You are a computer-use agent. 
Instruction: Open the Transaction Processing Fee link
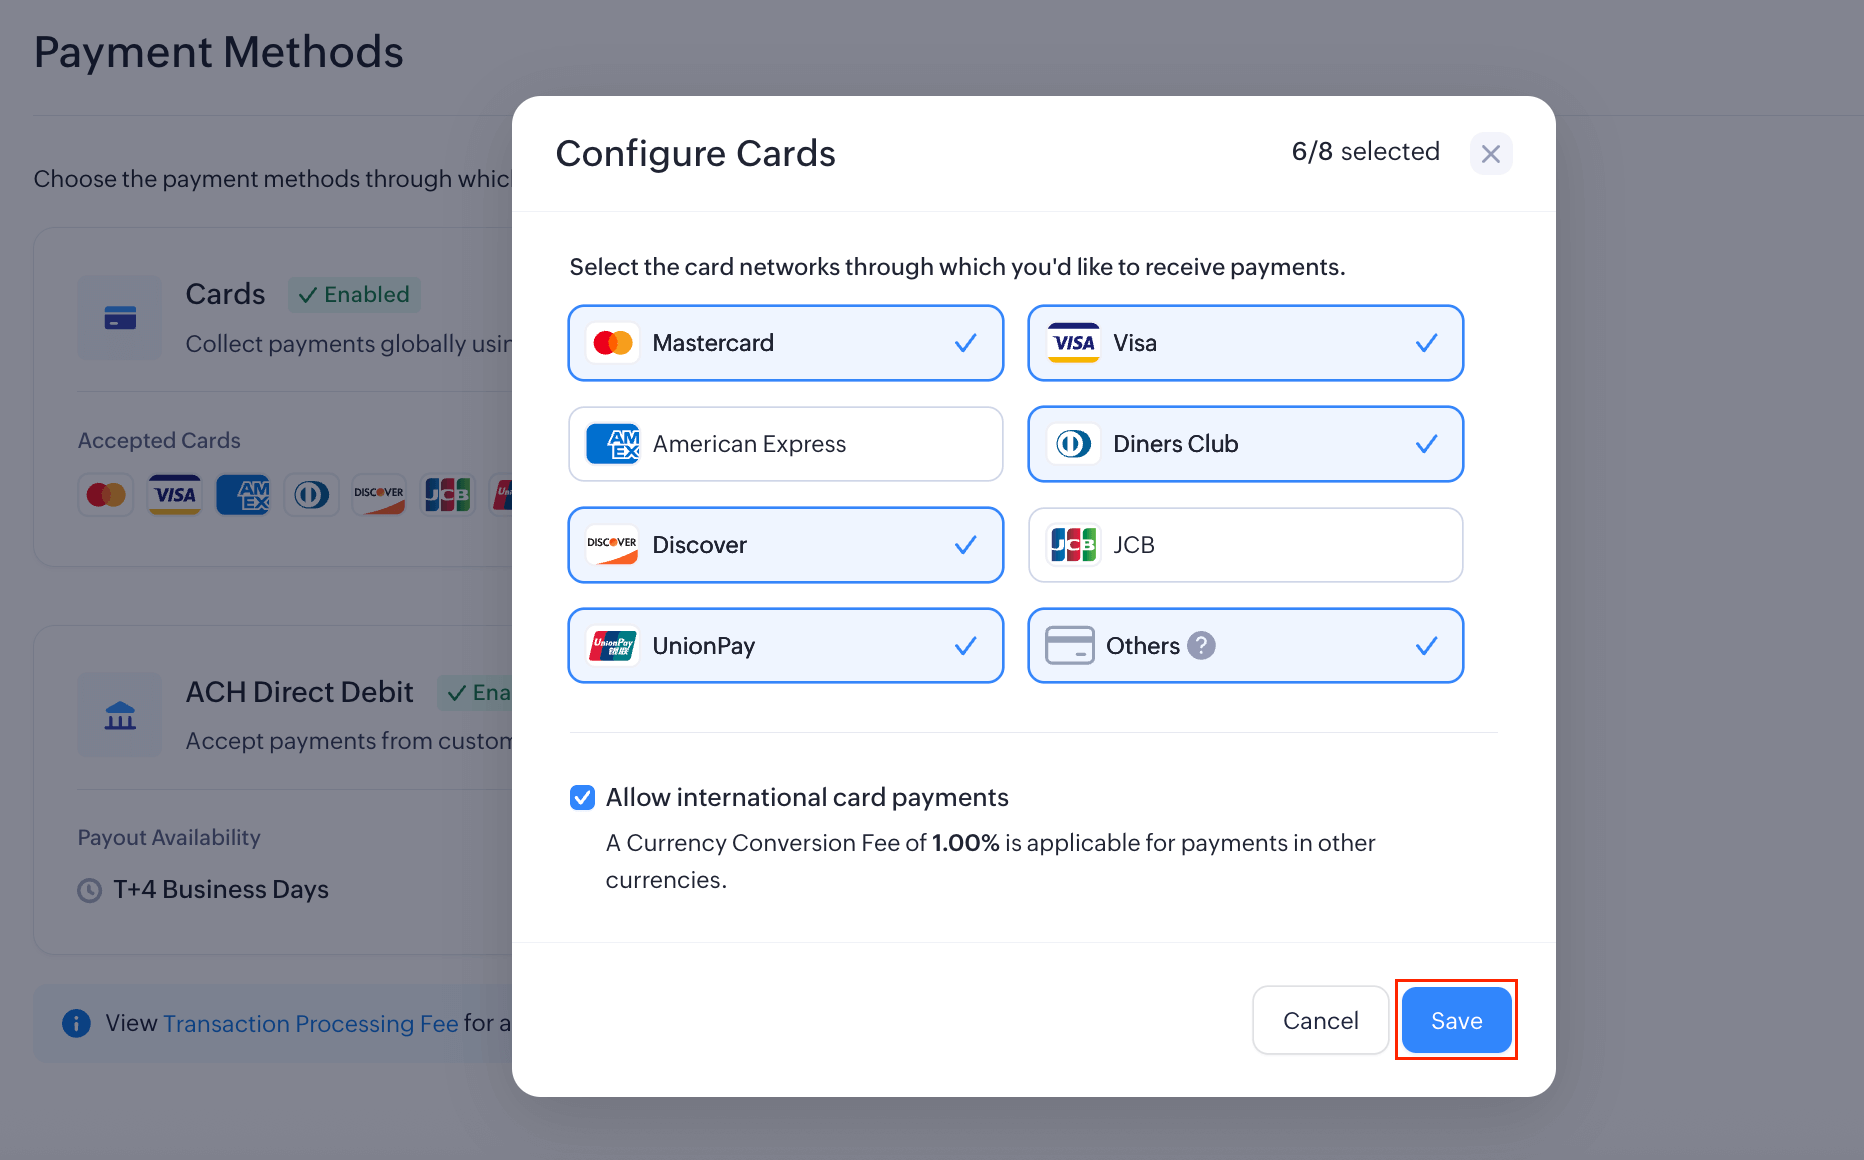click(311, 1023)
